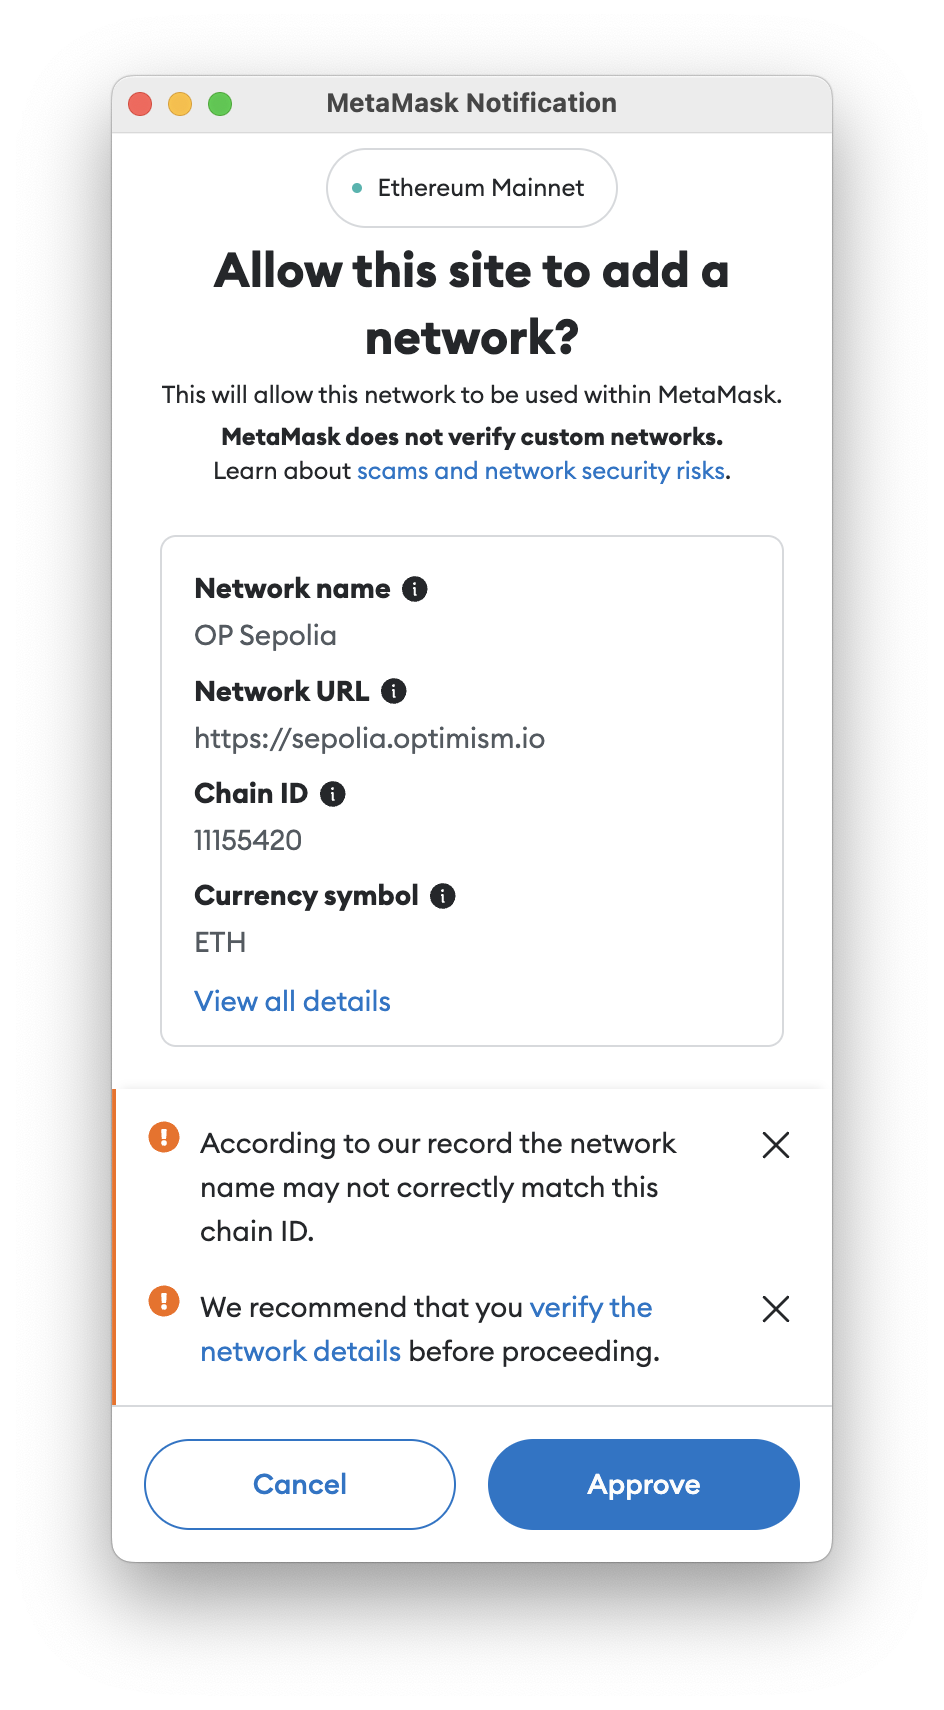Click the network details card

coord(471,790)
